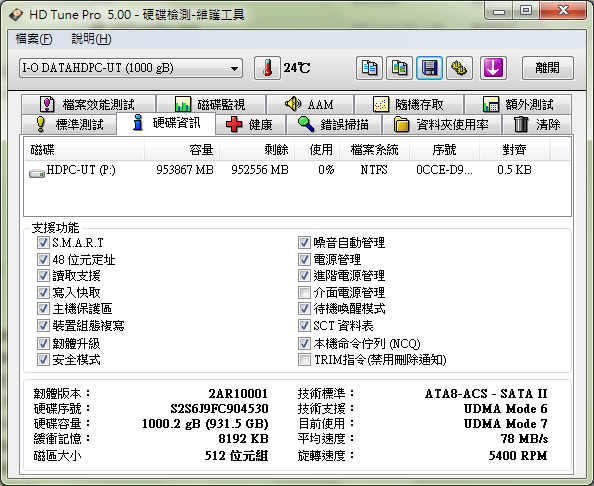Image resolution: width=594 pixels, height=486 pixels.
Task: Open the 健康 tab
Action: pos(250,124)
